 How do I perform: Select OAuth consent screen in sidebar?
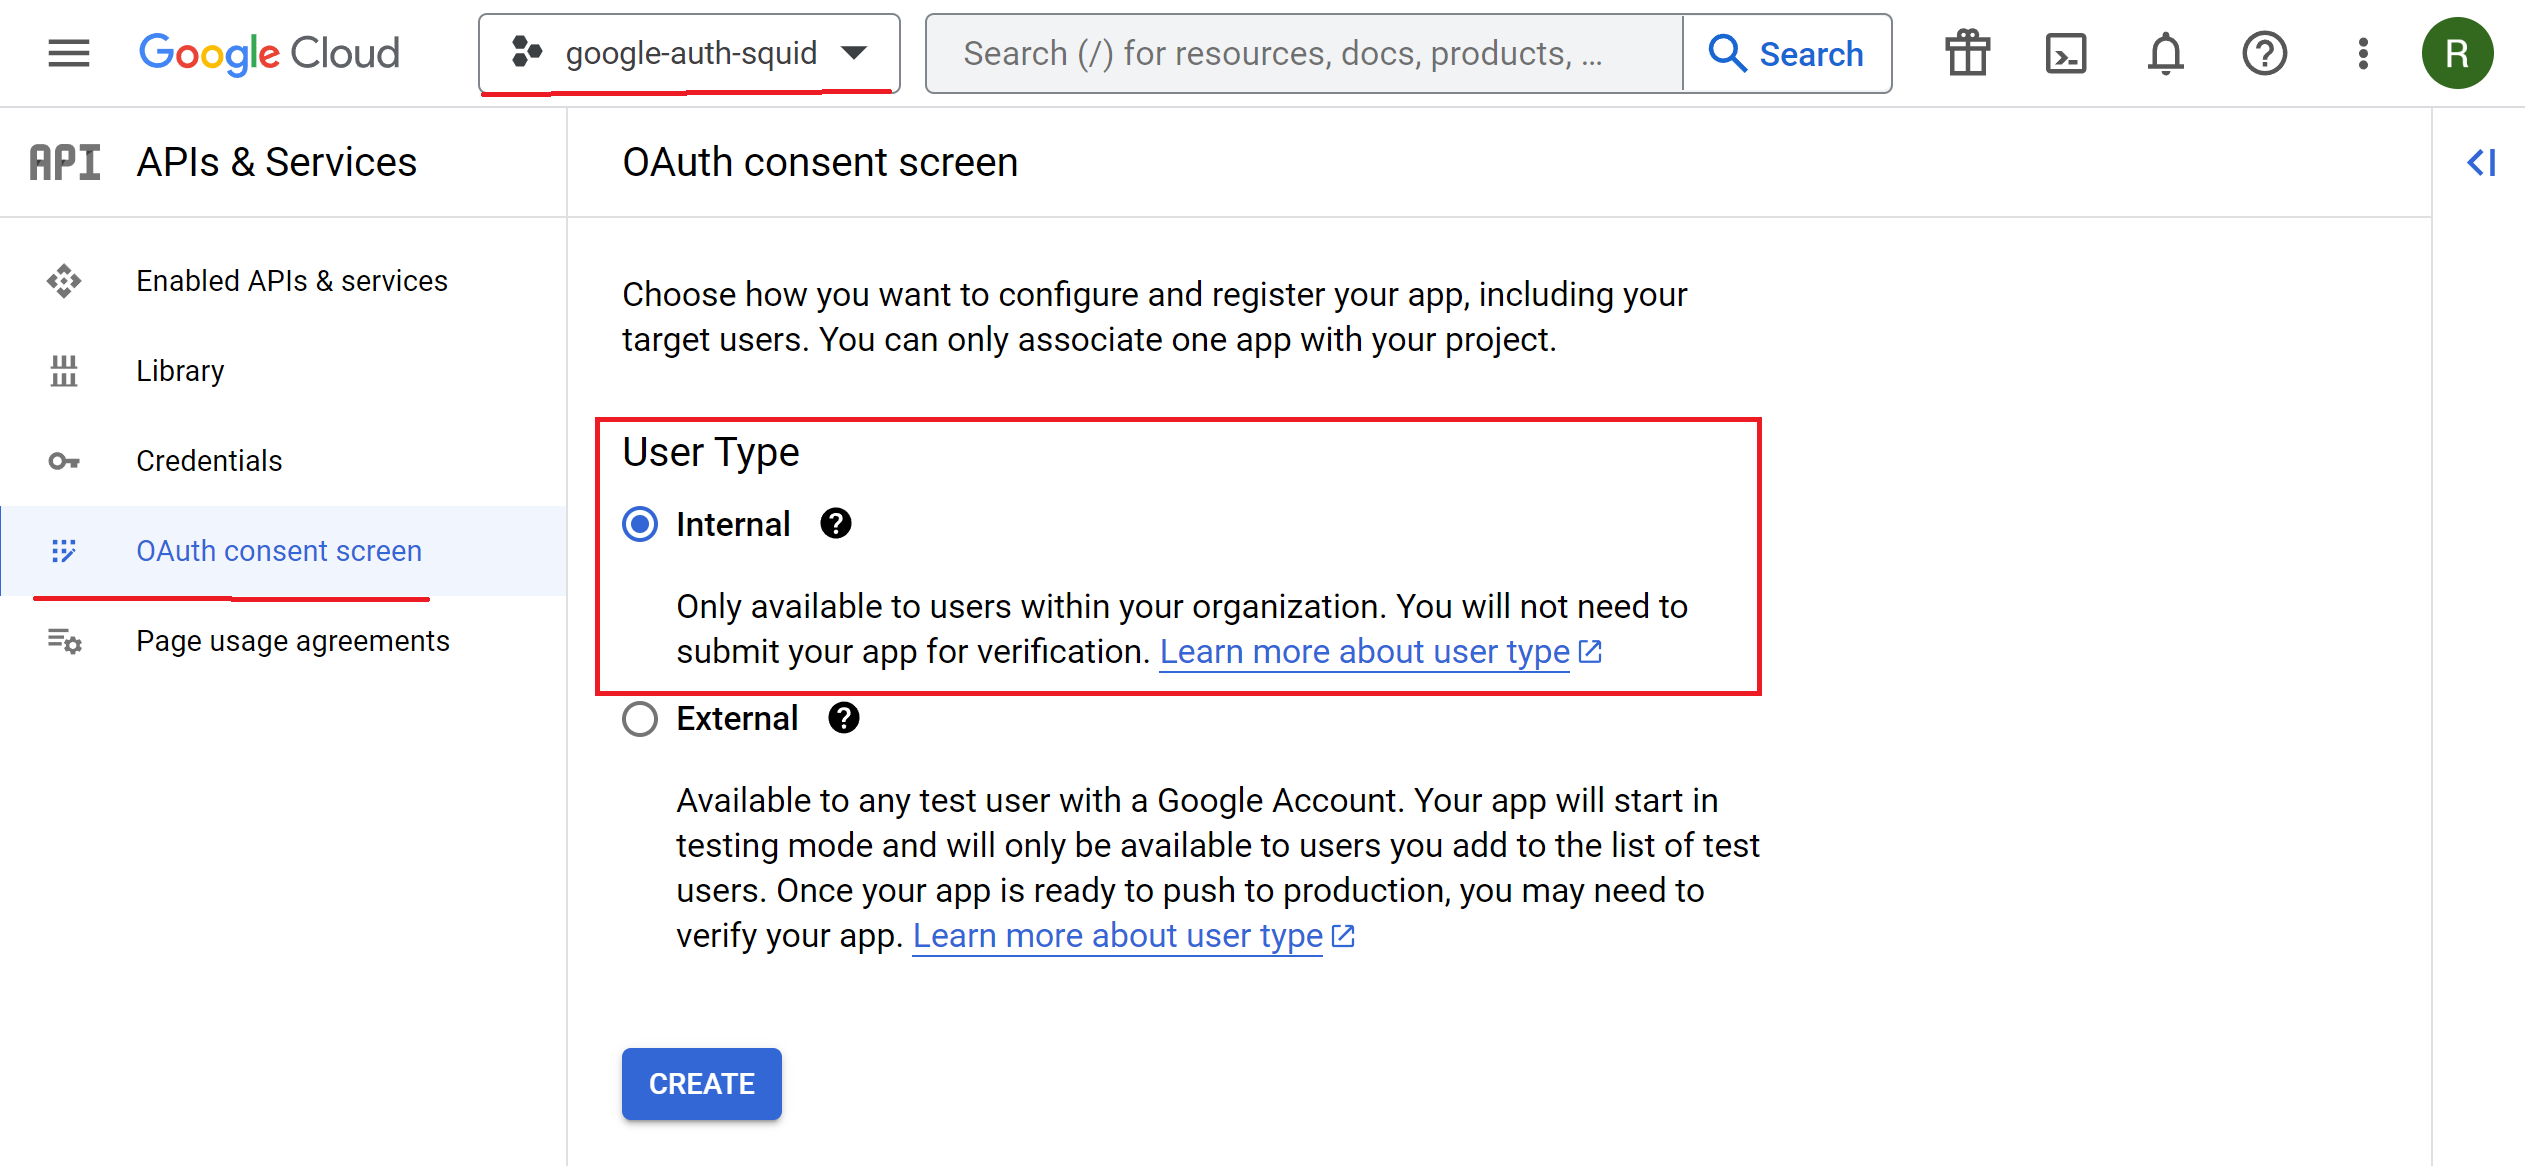pyautogui.click(x=284, y=551)
